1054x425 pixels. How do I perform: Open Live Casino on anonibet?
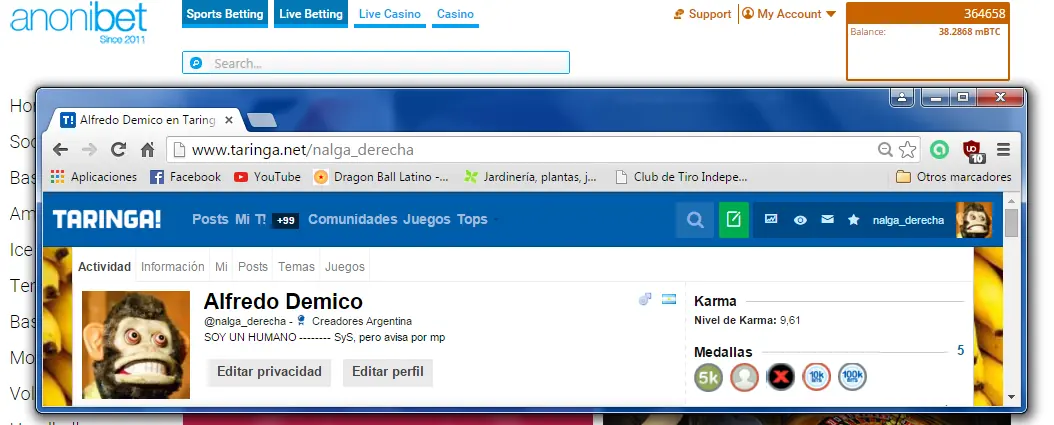click(390, 14)
